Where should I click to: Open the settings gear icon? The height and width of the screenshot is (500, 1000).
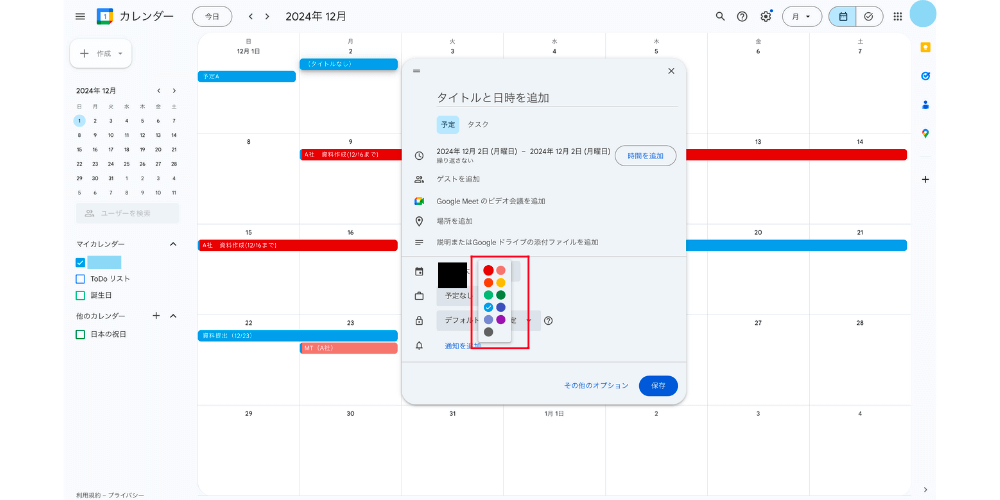tap(766, 17)
